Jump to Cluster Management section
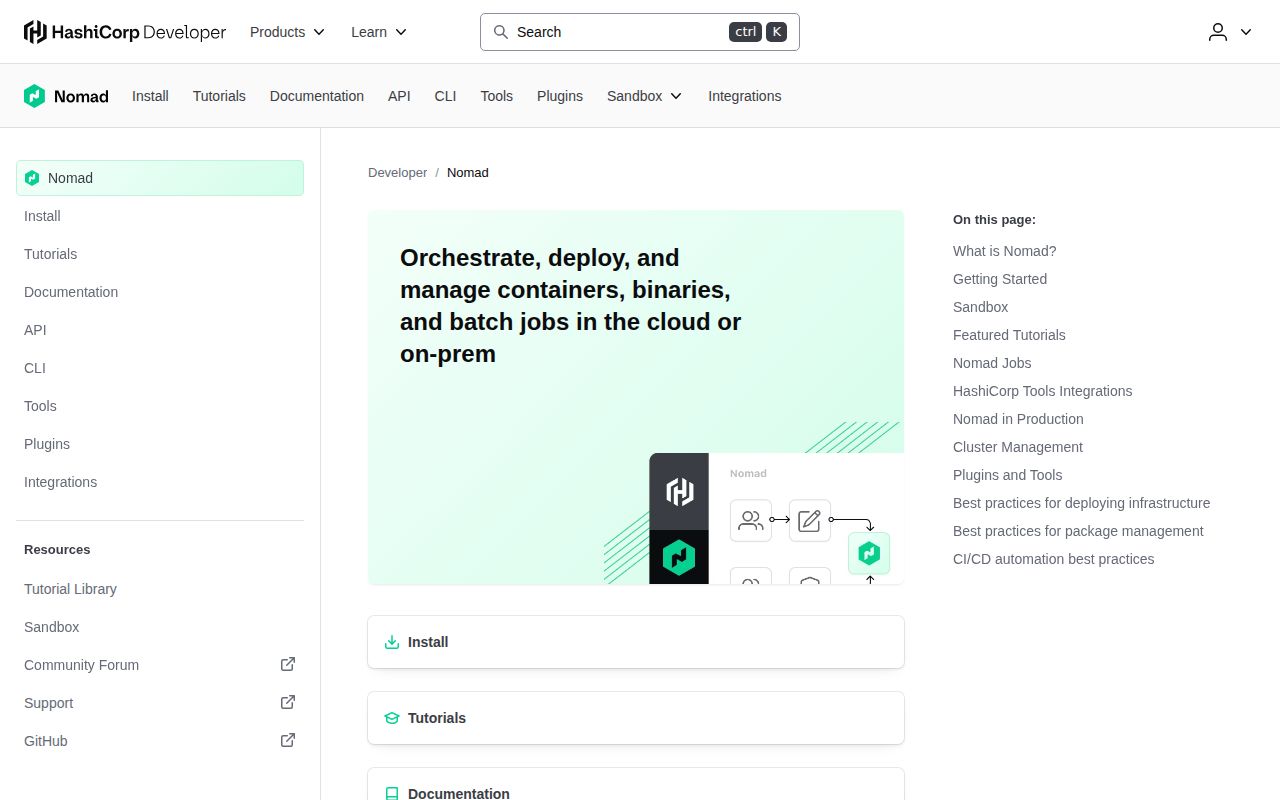This screenshot has height=800, width=1280. [x=1018, y=447]
